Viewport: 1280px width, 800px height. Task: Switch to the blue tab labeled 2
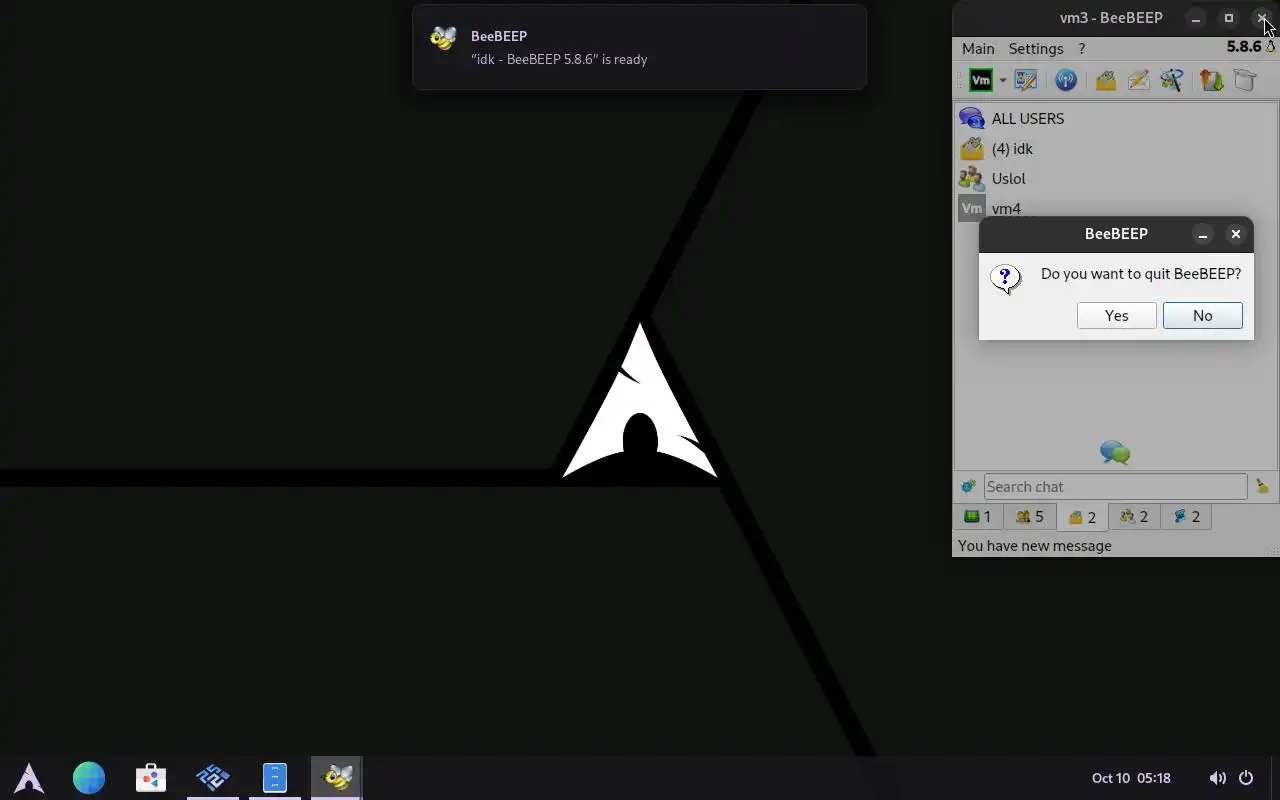tap(1186, 516)
